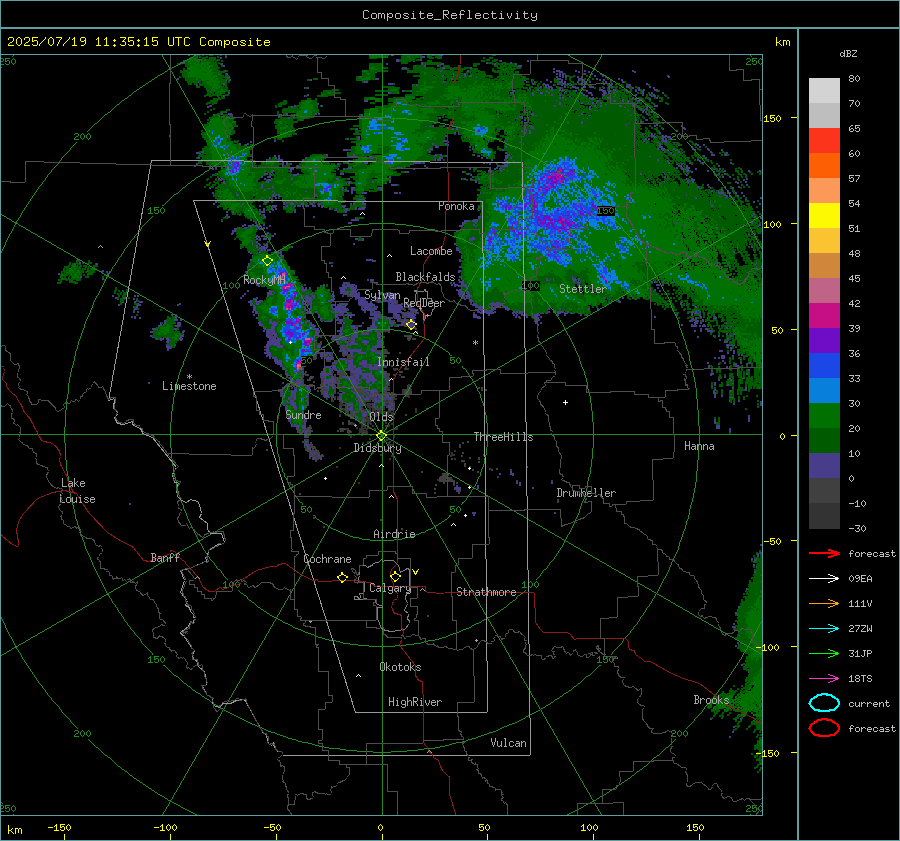Click the 2025/07/19 11:35:15 UTC timestamp

tap(98, 42)
